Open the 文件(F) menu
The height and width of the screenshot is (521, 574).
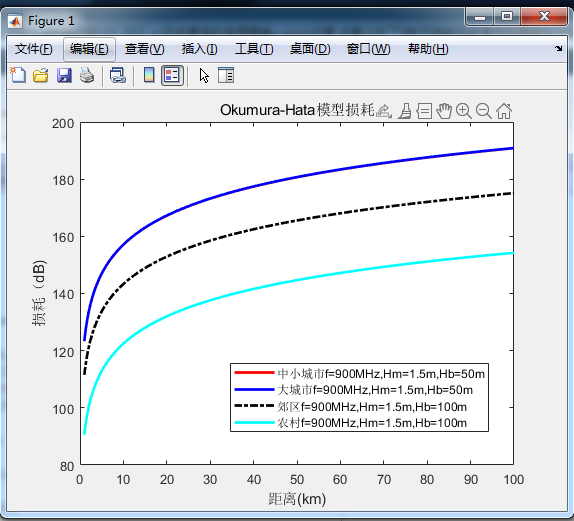pos(33,49)
